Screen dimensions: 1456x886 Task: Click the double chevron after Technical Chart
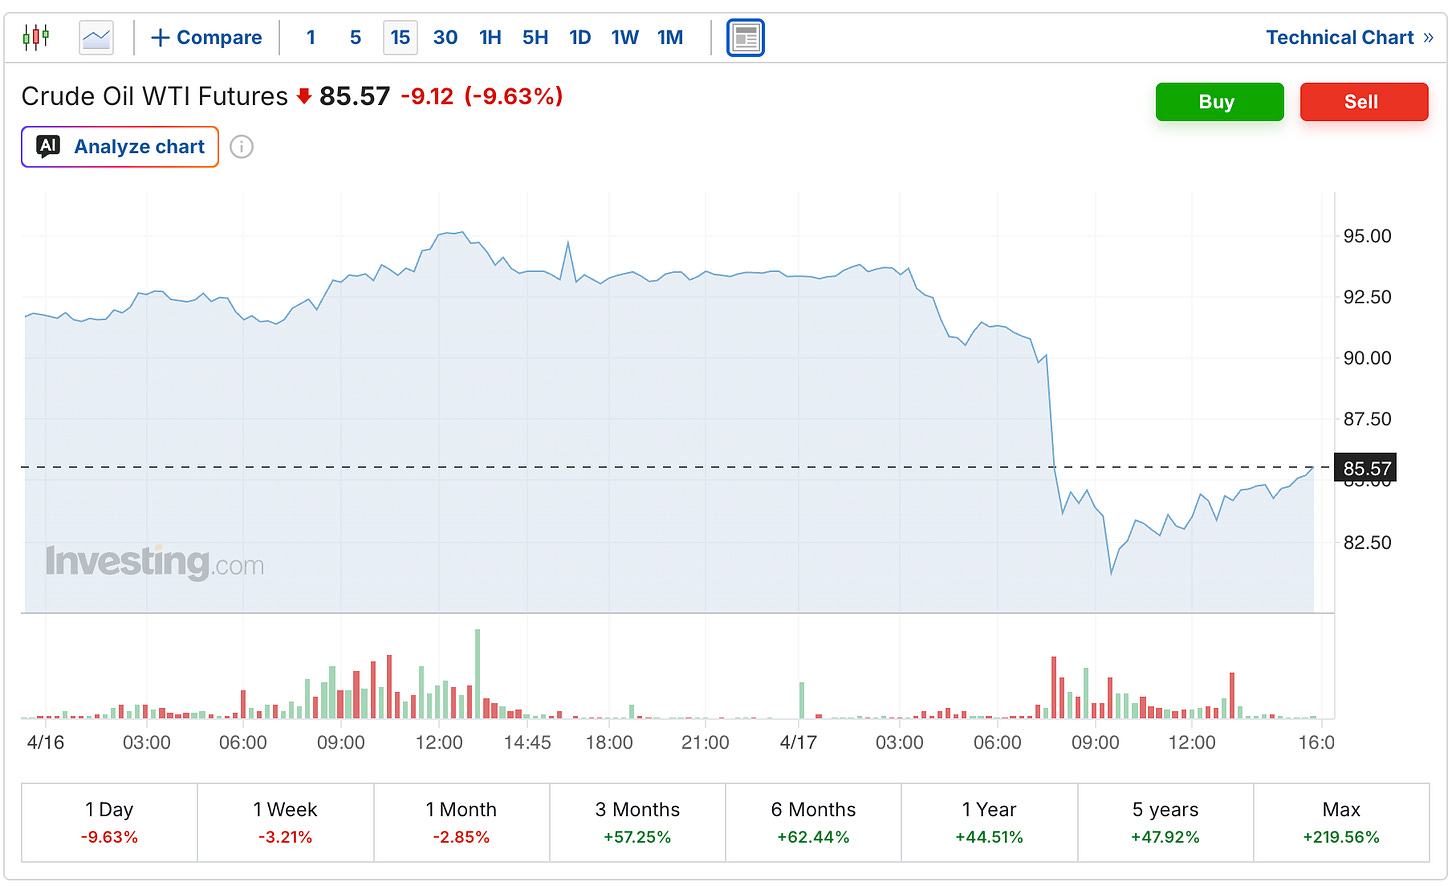tap(1428, 38)
